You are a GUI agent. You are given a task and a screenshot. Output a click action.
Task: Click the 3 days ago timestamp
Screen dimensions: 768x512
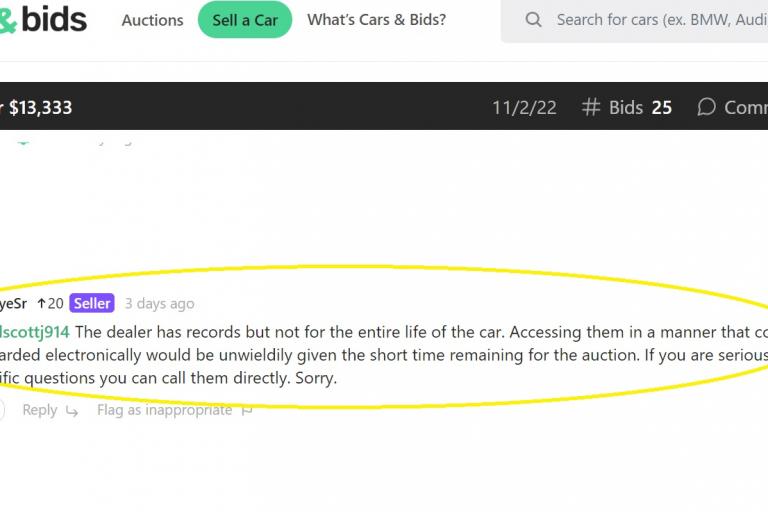[160, 304]
